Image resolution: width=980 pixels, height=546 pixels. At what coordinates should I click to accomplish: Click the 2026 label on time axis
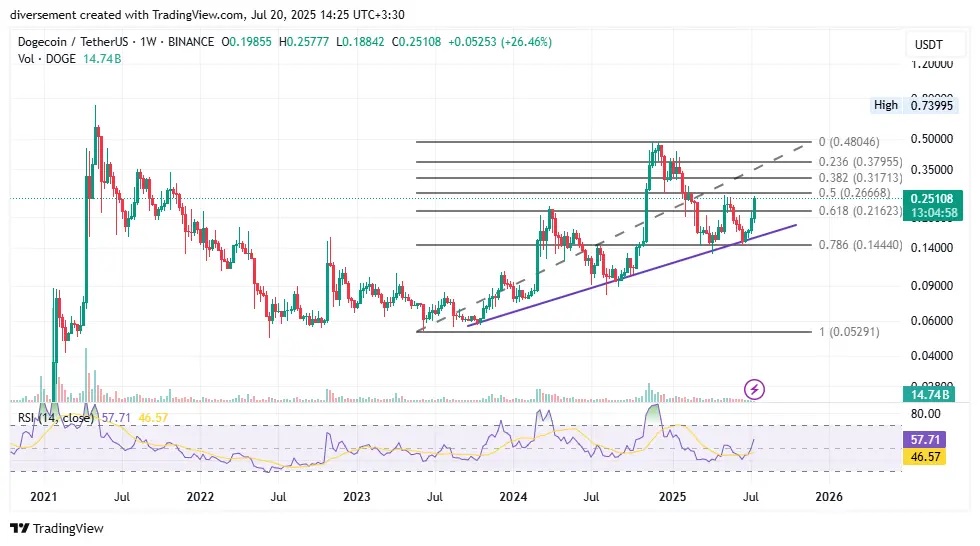coord(829,497)
